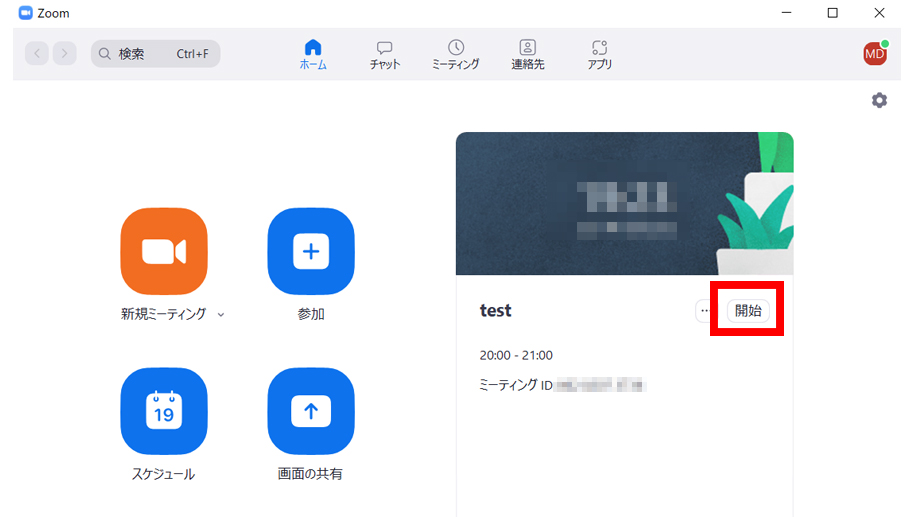Open the Apps (アプリ) tab
This screenshot has width=922, height=517.
599,54
